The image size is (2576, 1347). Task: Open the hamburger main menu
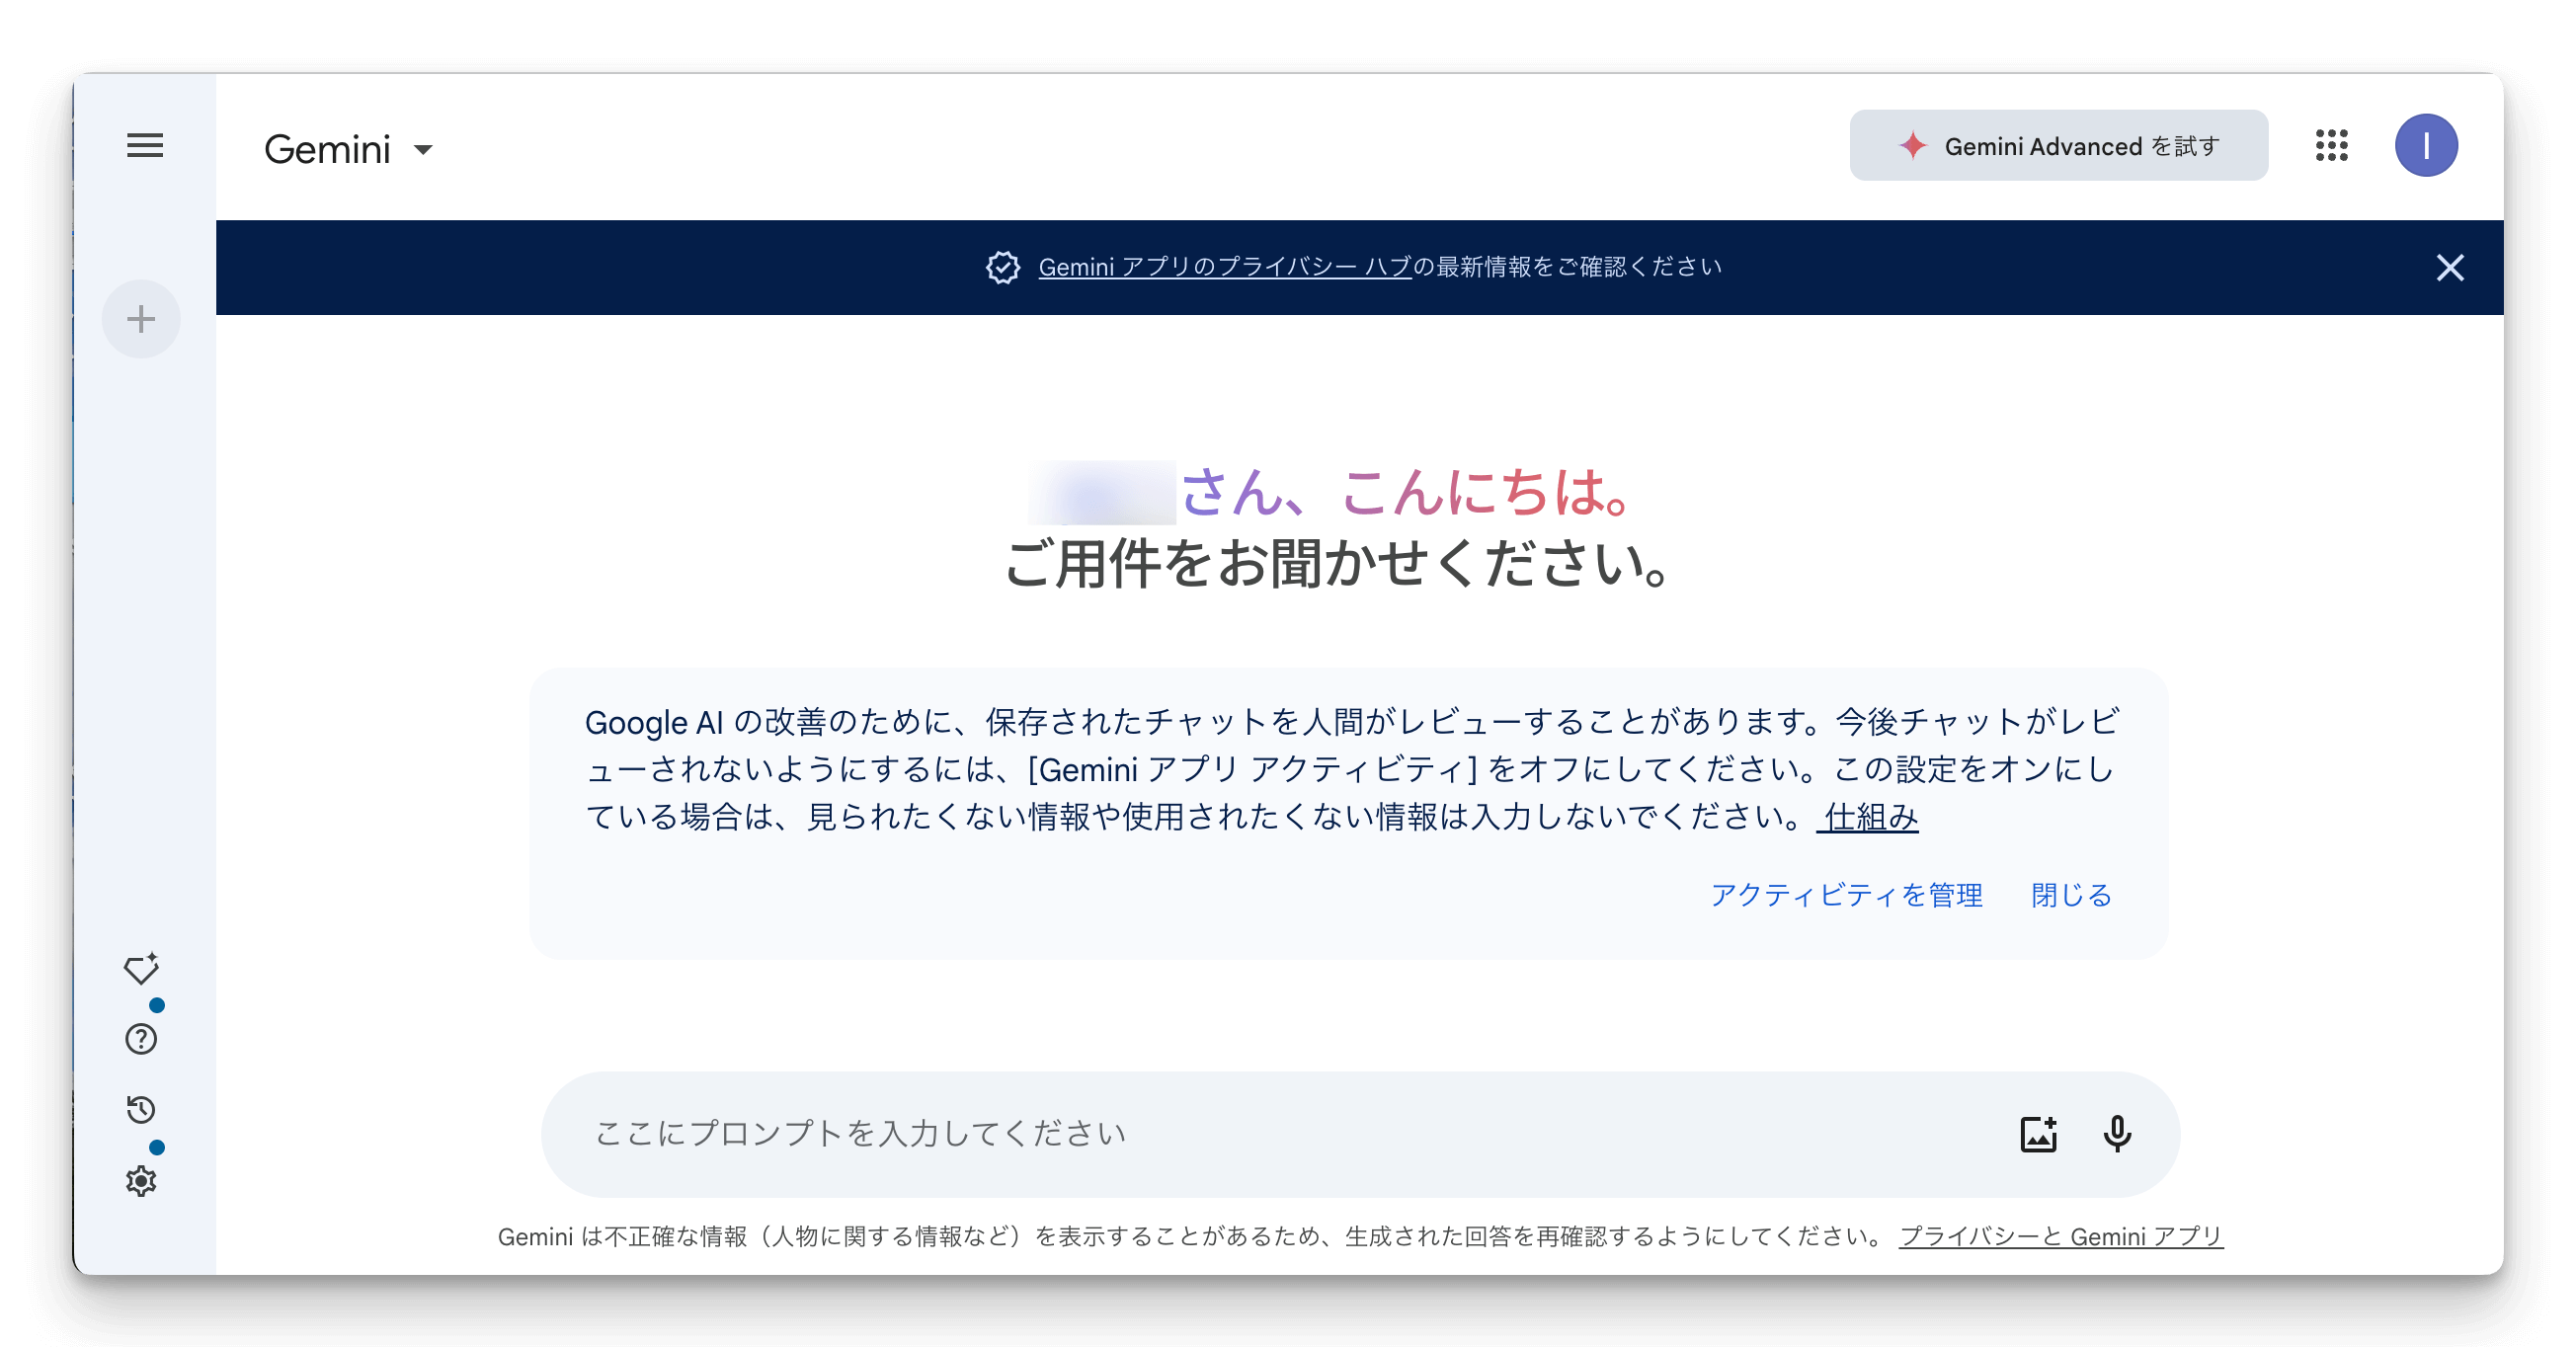[145, 146]
